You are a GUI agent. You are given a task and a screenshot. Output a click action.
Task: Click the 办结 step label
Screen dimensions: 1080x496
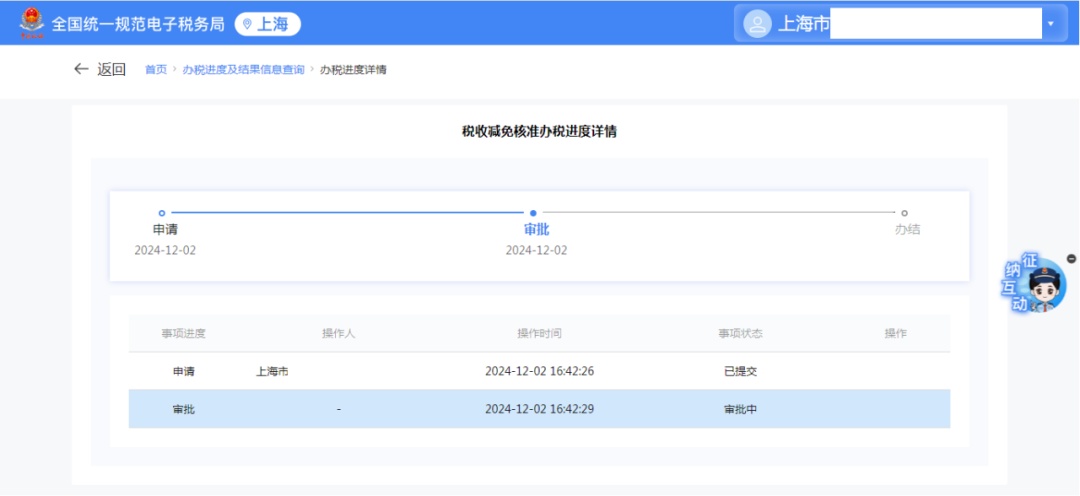907,229
